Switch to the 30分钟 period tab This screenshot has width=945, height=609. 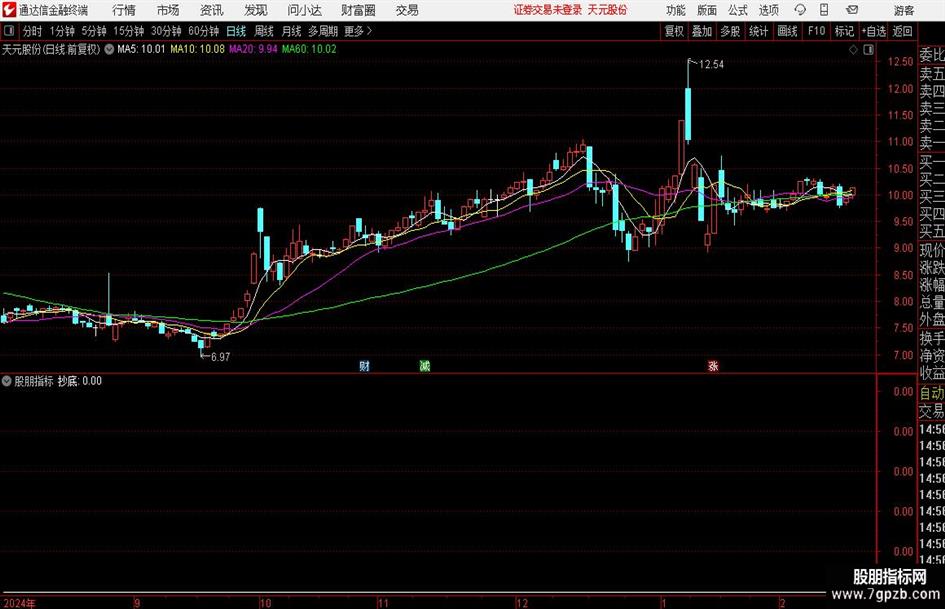[166, 31]
